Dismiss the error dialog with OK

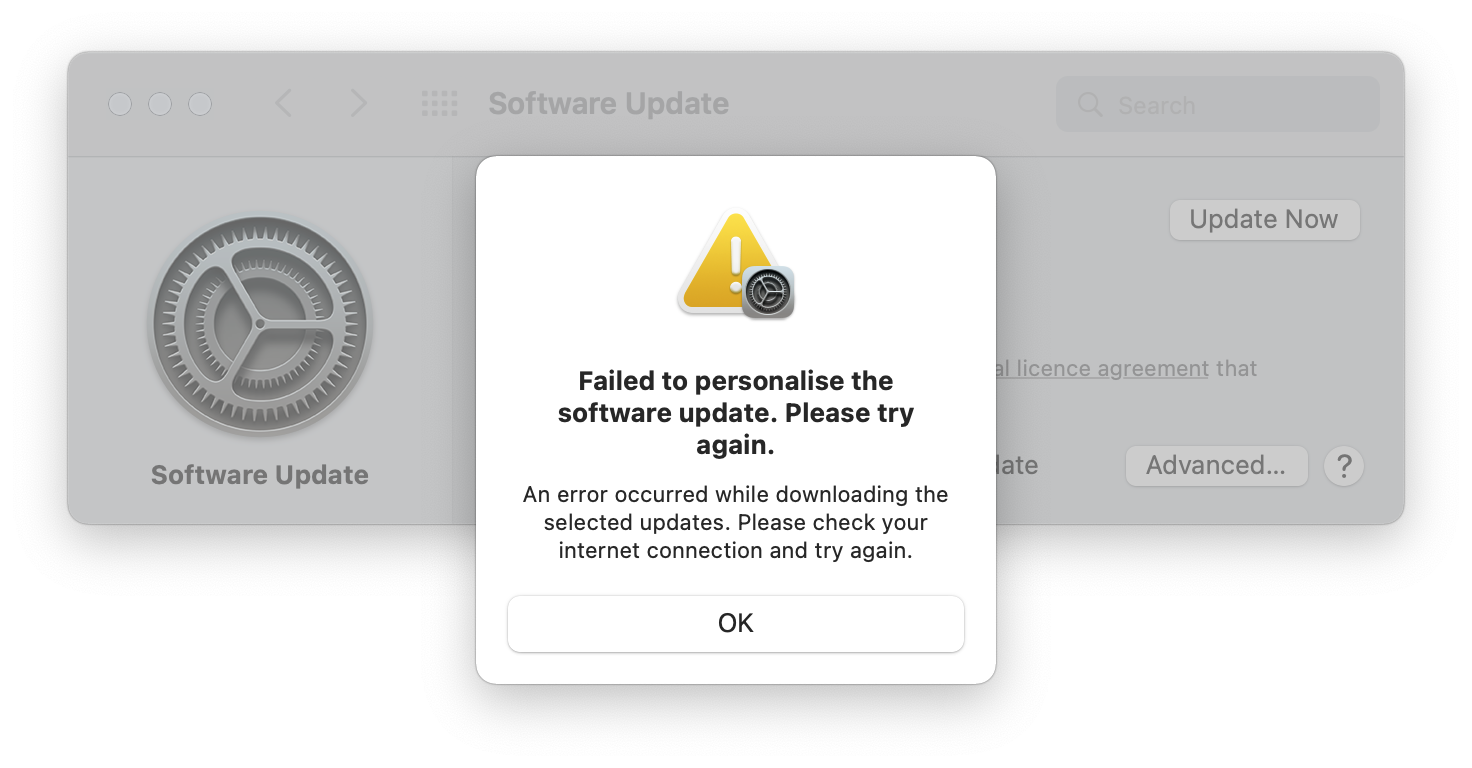pyautogui.click(x=735, y=623)
